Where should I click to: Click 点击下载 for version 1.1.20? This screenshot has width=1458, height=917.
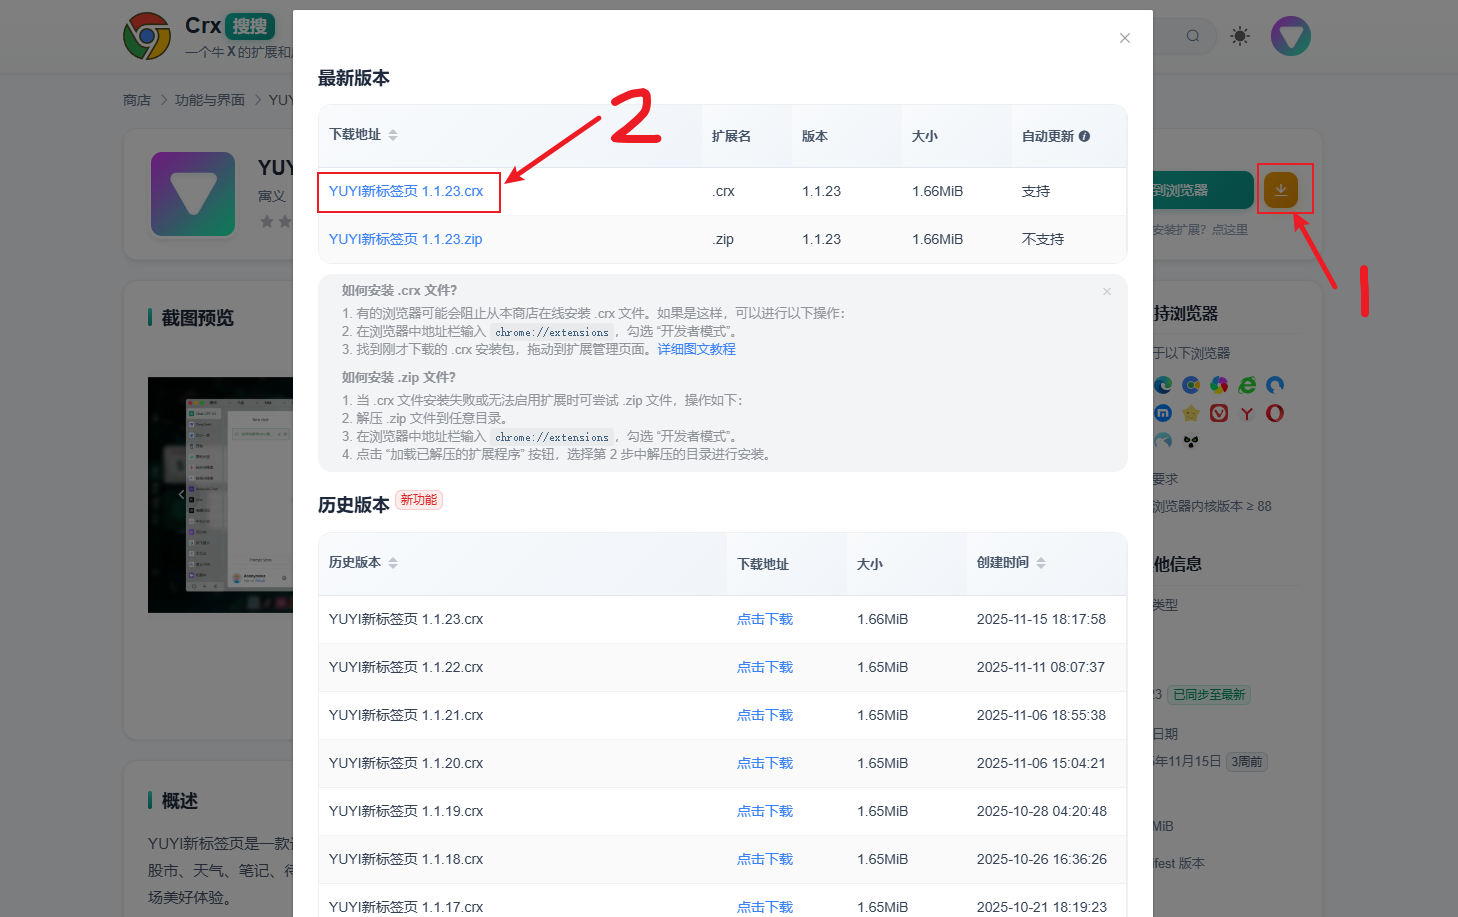pos(765,763)
